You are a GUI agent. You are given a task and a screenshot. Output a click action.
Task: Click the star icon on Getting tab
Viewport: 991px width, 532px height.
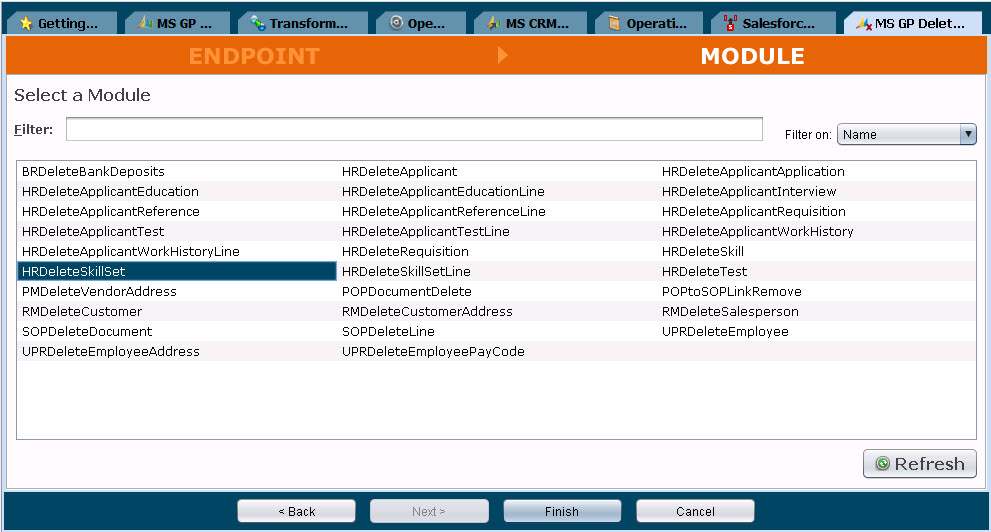tap(26, 23)
